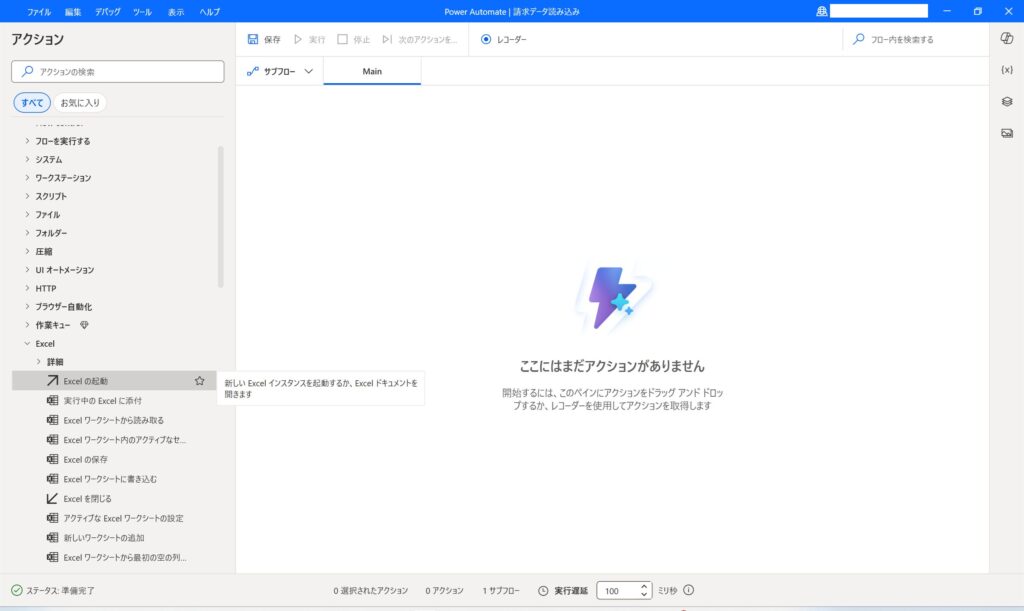The height and width of the screenshot is (611, 1024).
Task: Open the Variables {x} pane
Action: pyautogui.click(x=1006, y=70)
